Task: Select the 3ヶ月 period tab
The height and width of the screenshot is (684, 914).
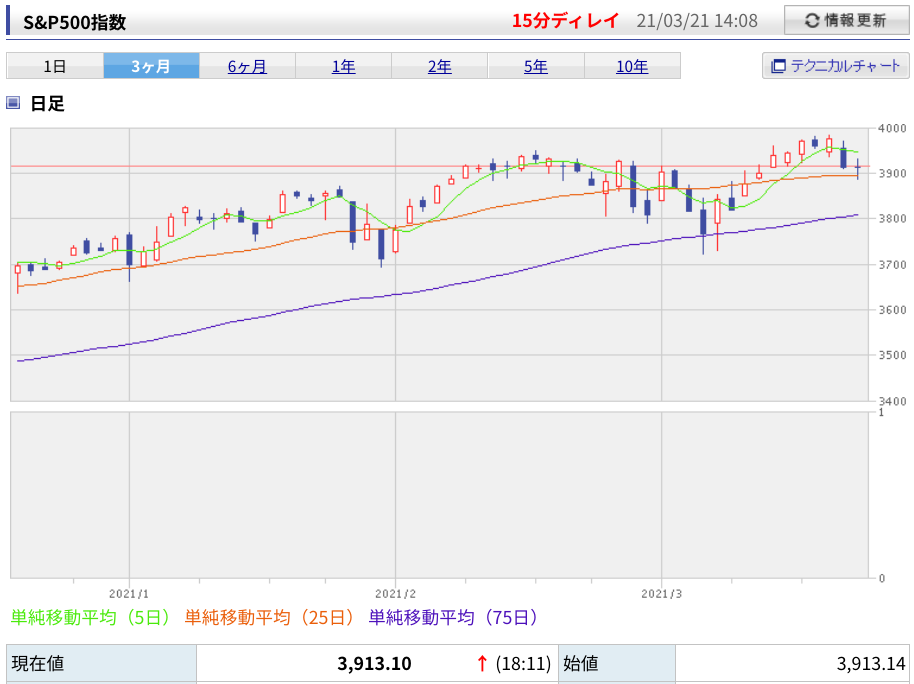Action: pyautogui.click(x=152, y=66)
